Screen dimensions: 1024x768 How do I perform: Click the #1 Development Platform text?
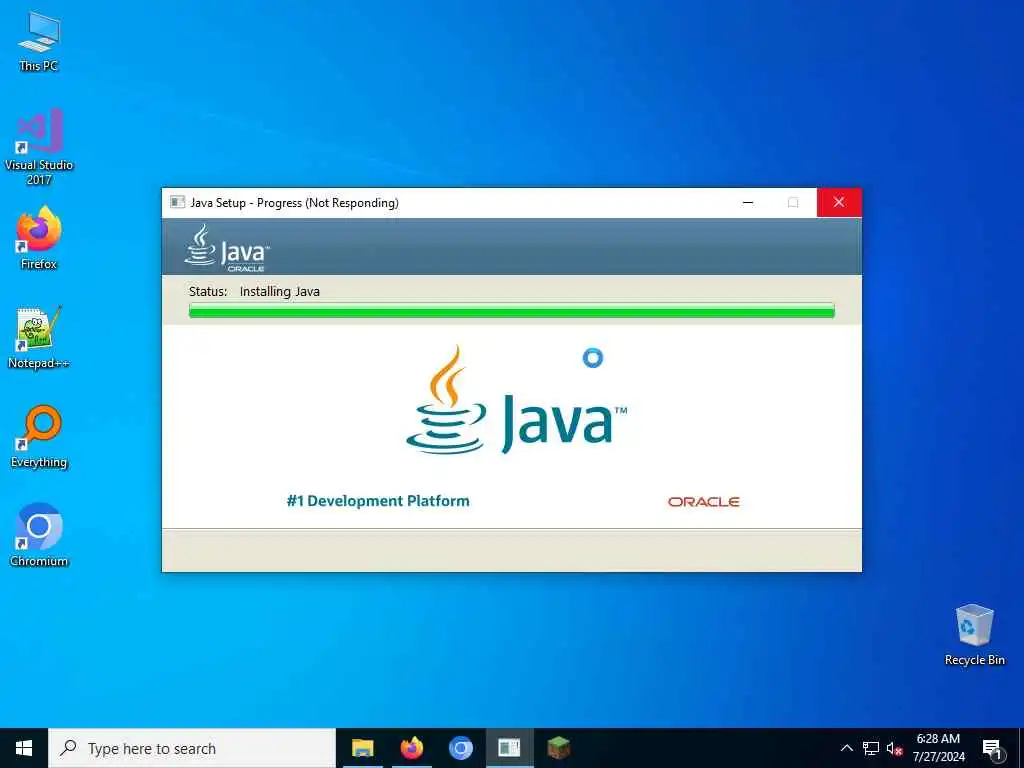point(378,501)
